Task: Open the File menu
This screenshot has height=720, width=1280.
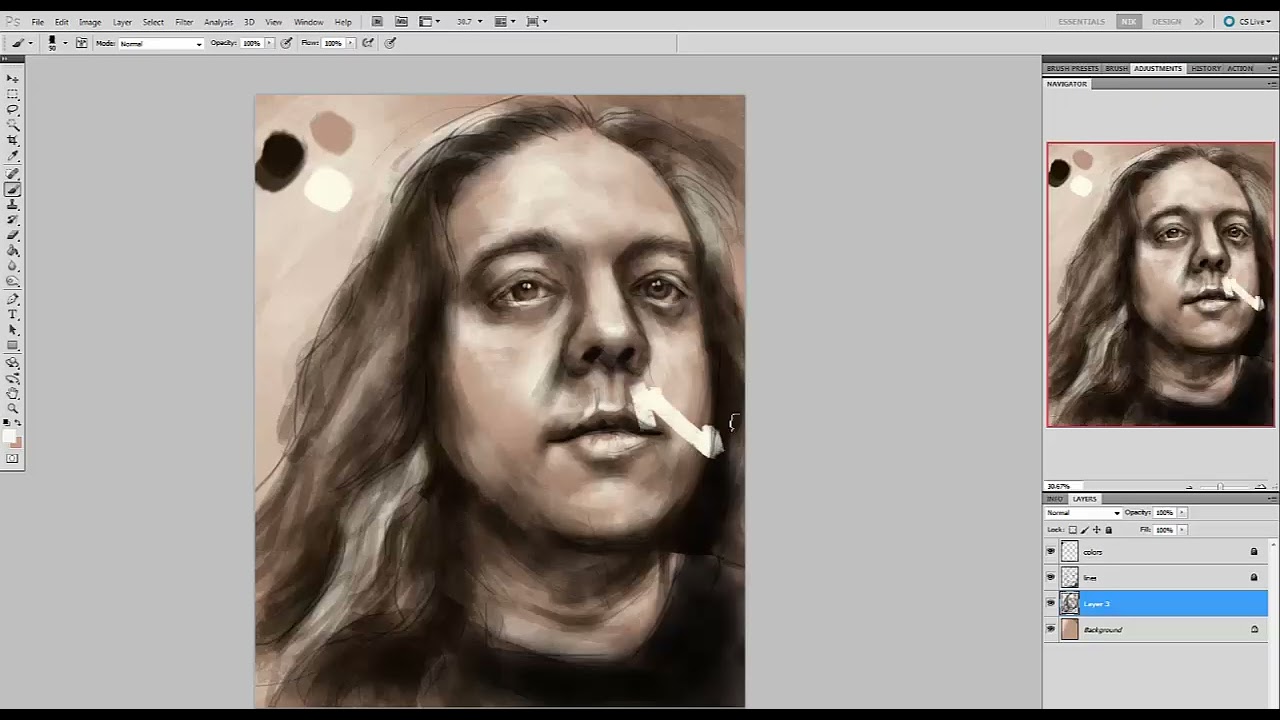Action: pos(37,21)
